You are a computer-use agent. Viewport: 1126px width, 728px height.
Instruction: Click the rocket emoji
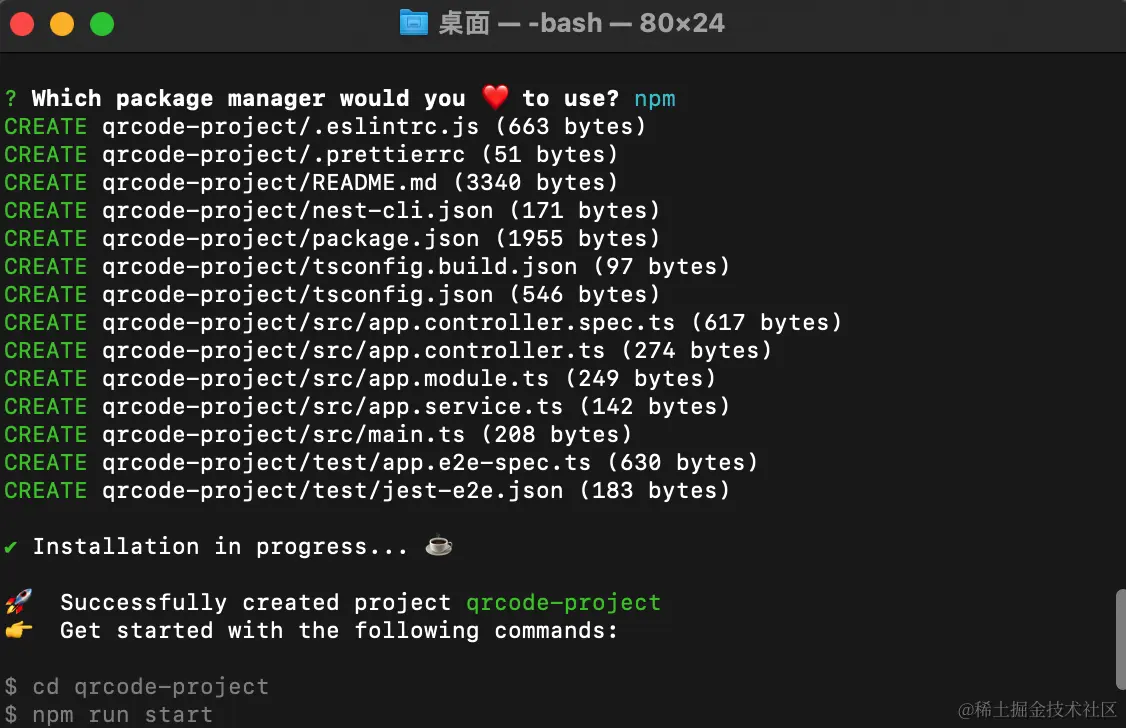pyautogui.click(x=18, y=602)
